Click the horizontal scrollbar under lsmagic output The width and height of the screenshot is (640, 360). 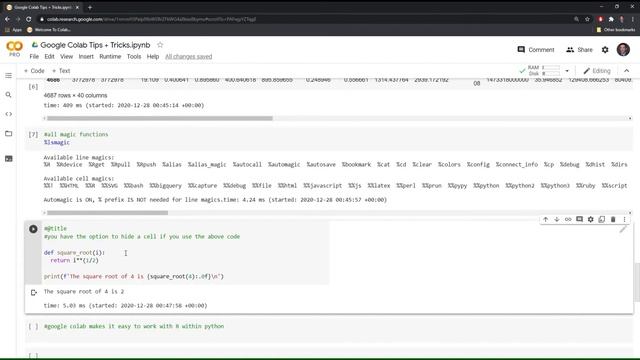click(x=107, y=213)
